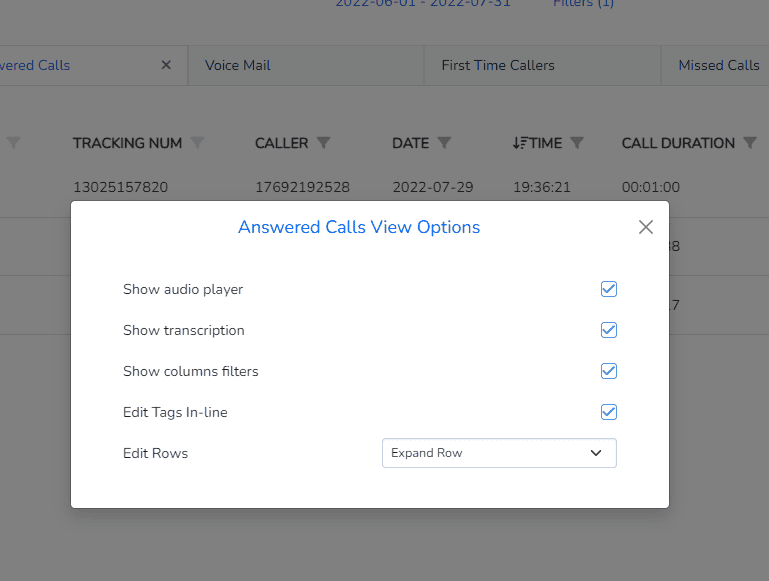The height and width of the screenshot is (581, 769).
Task: Open the TRACKING NUM column filter icon
Action: [x=197, y=143]
